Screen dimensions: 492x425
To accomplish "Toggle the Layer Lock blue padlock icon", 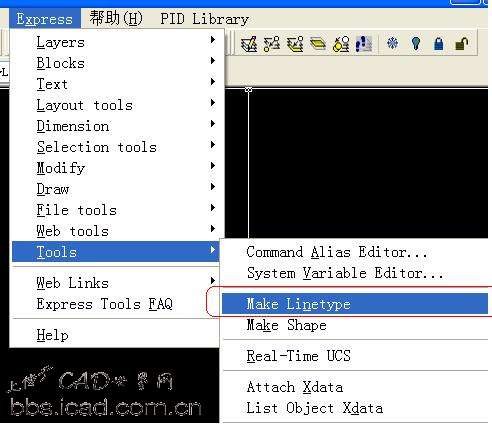I will pos(439,44).
